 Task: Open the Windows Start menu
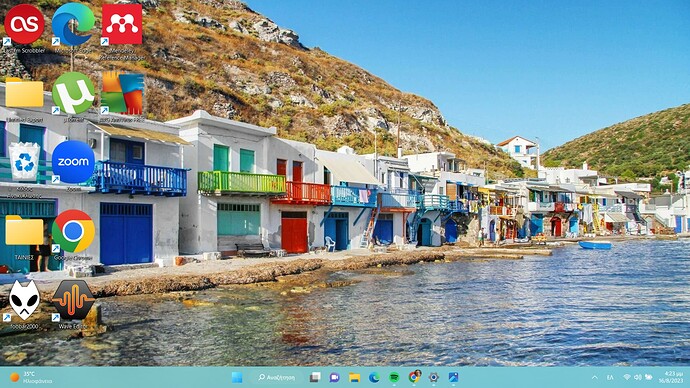pos(237,377)
